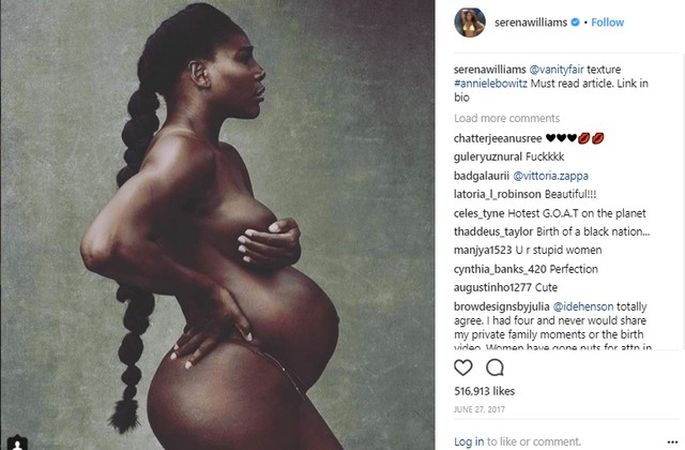View the 516,913 likes list
Screen dimensions: 685x450
tap(484, 391)
